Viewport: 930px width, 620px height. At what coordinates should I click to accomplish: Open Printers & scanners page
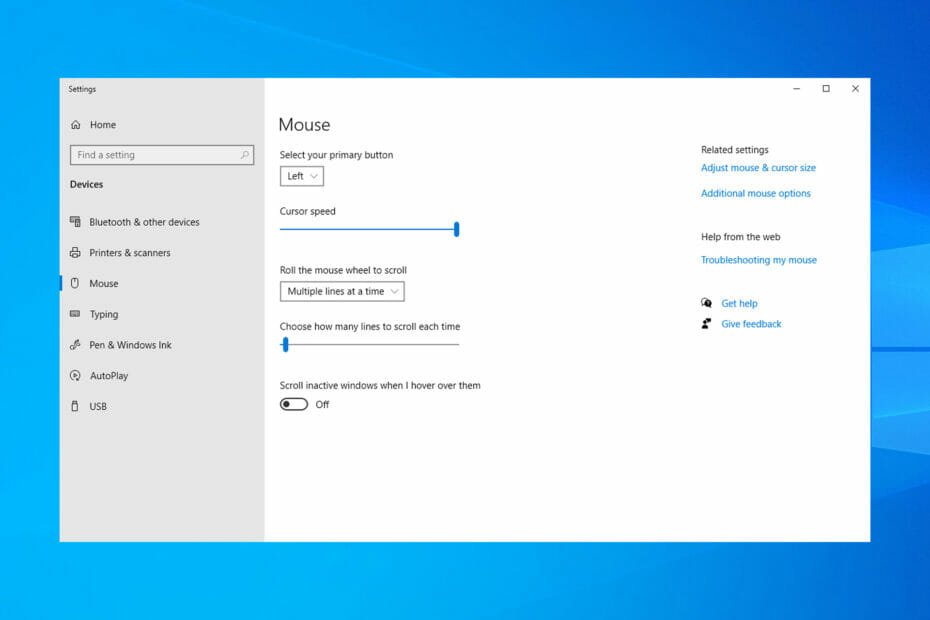point(130,253)
